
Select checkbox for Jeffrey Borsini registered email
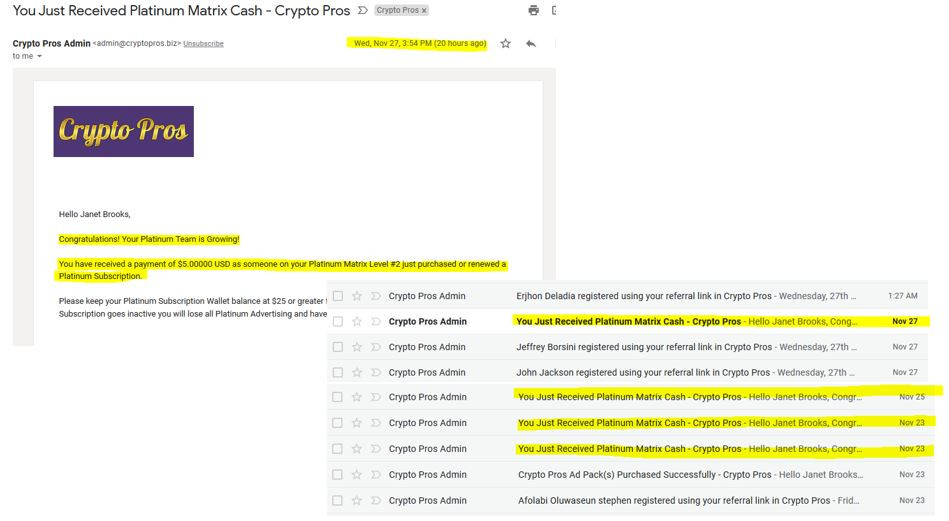[338, 347]
